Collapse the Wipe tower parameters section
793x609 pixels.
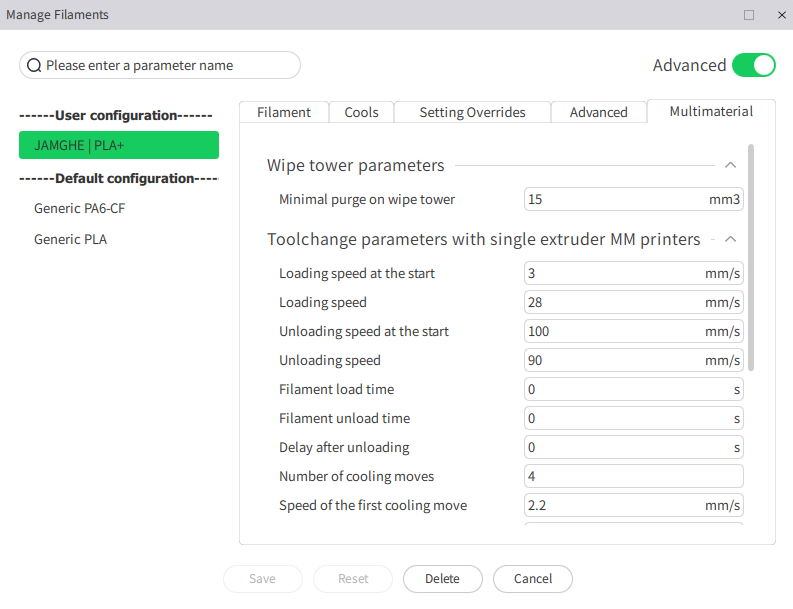tap(730, 165)
